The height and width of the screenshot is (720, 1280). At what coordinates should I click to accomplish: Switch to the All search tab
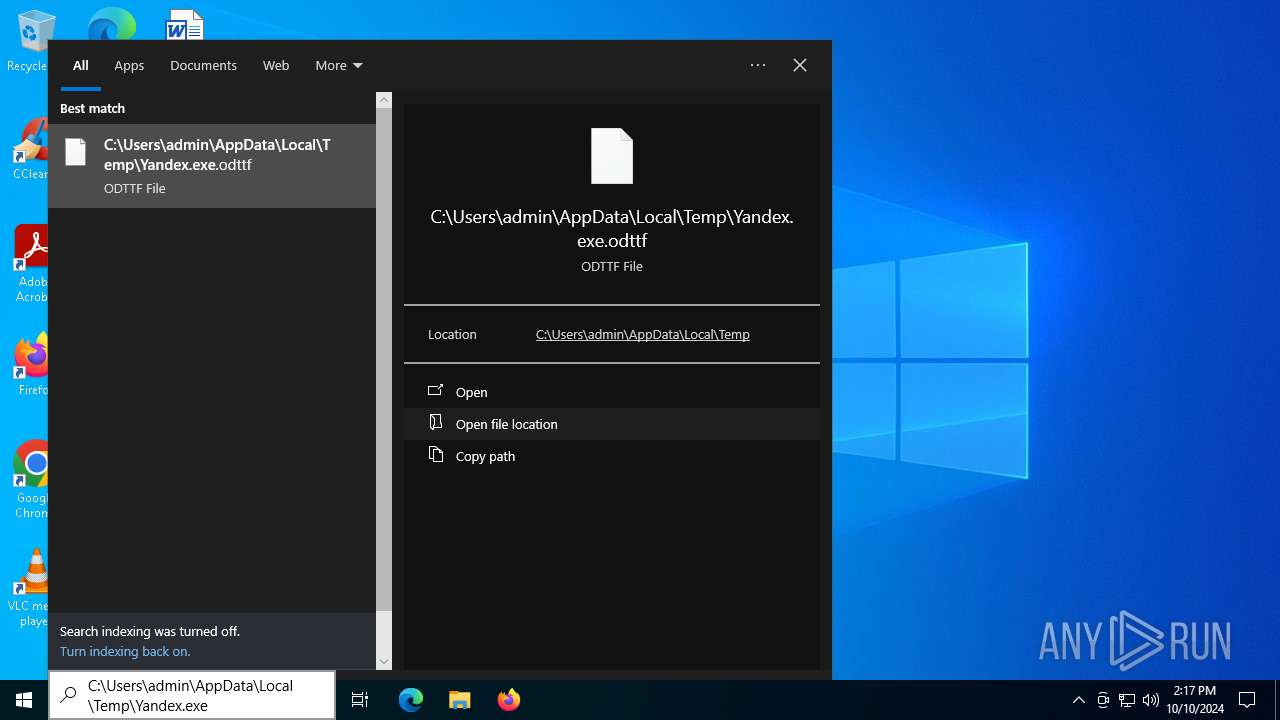(81, 65)
